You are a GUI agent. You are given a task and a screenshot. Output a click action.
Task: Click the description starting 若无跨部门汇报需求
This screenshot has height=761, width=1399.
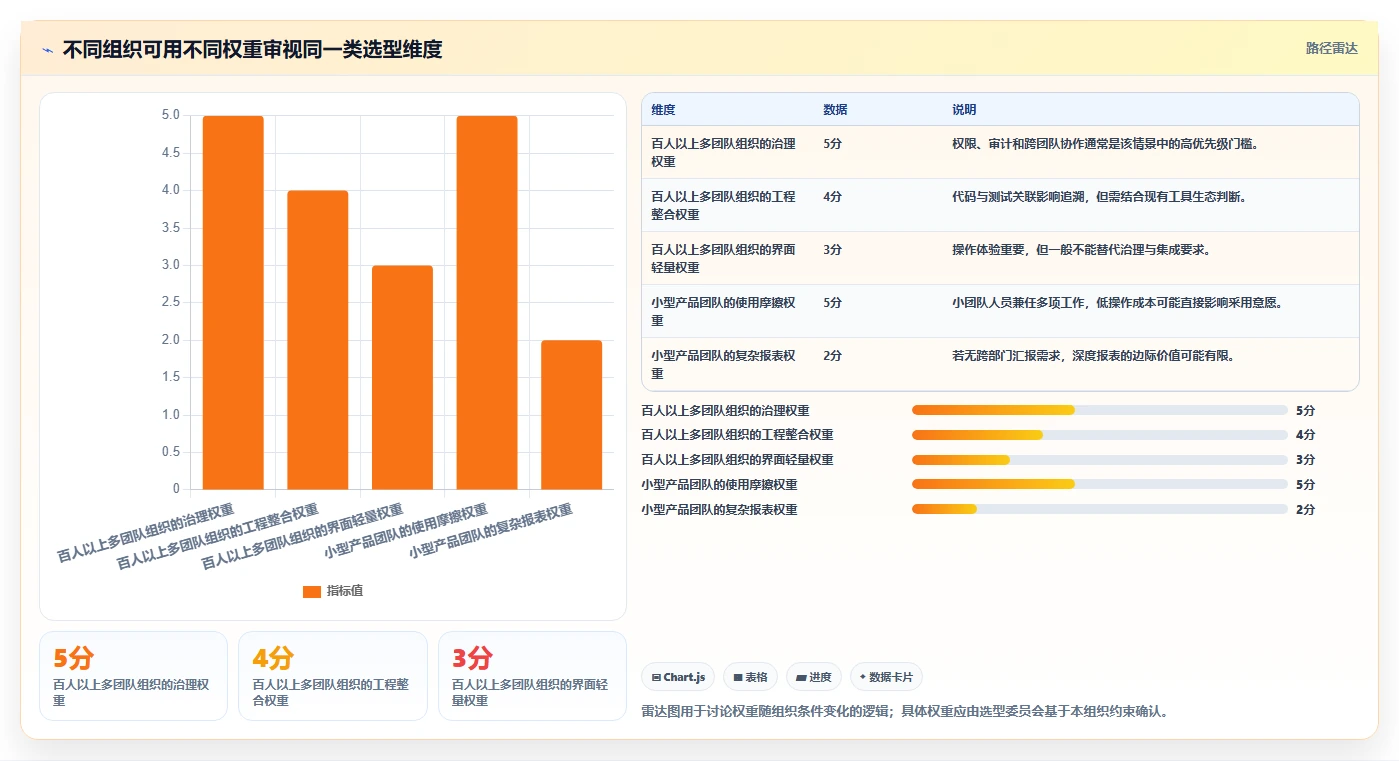tap(1093, 356)
